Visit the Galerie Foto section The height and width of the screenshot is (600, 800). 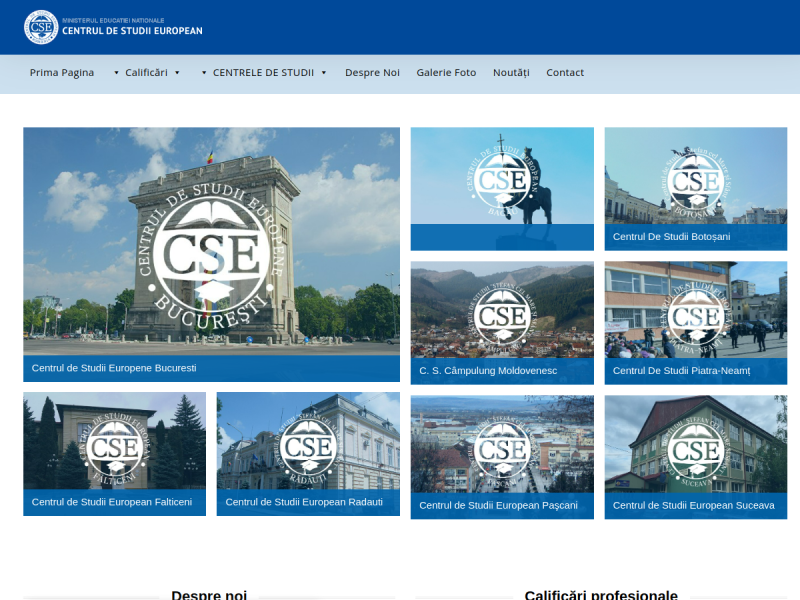point(446,72)
